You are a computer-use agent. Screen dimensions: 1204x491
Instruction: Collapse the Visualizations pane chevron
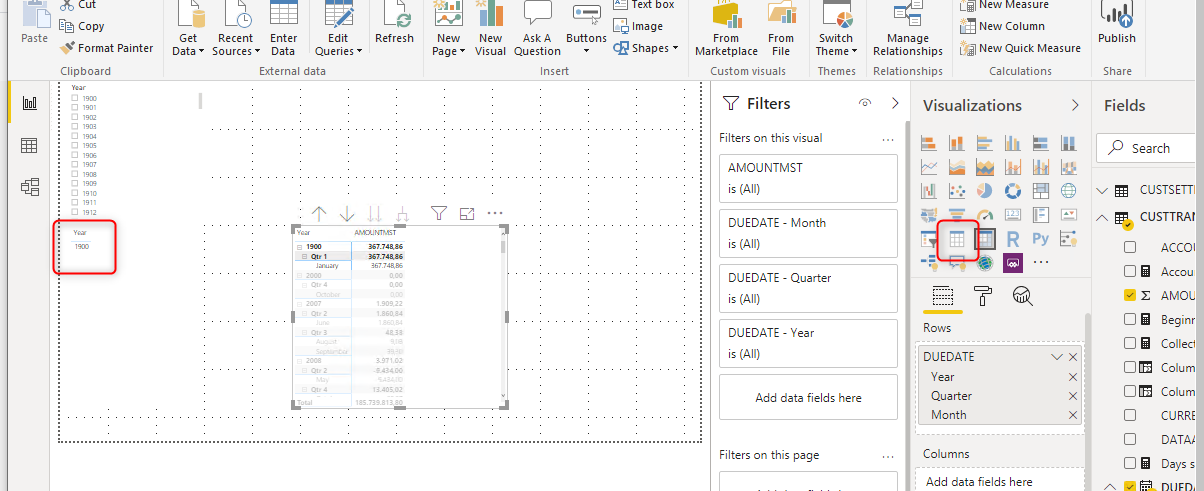[x=1076, y=105]
